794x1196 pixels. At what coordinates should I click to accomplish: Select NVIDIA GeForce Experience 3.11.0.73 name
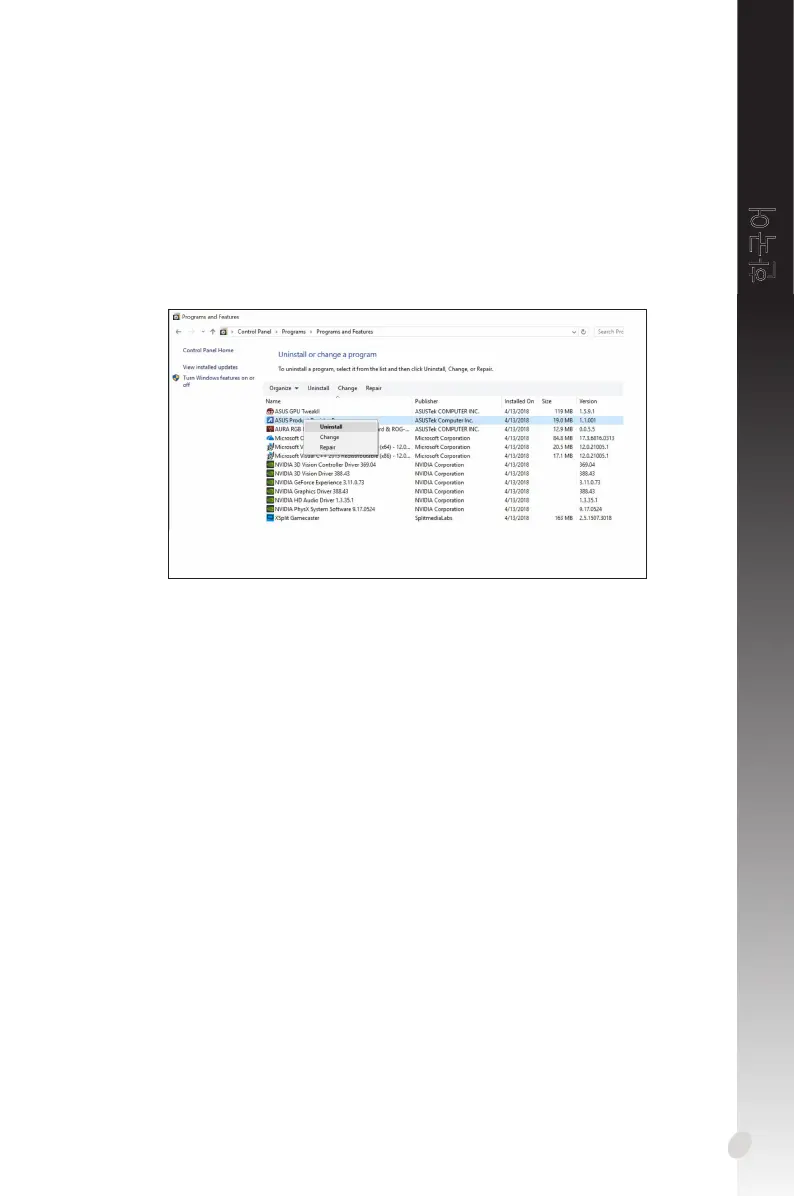[320, 483]
